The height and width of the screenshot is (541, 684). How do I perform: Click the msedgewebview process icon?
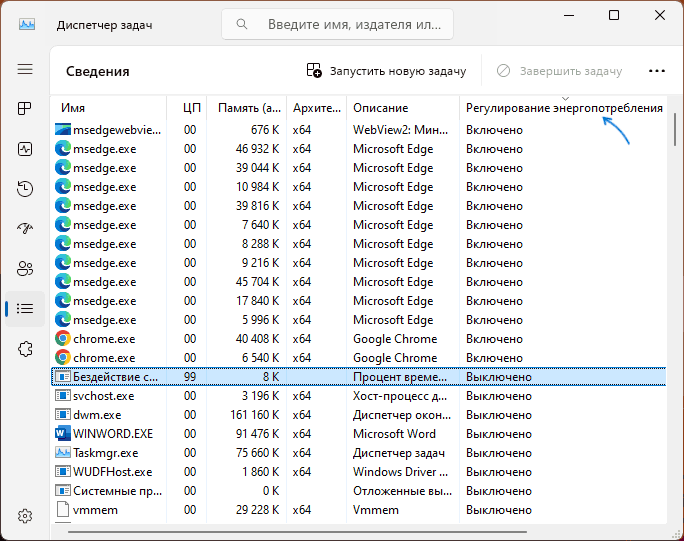coord(63,130)
